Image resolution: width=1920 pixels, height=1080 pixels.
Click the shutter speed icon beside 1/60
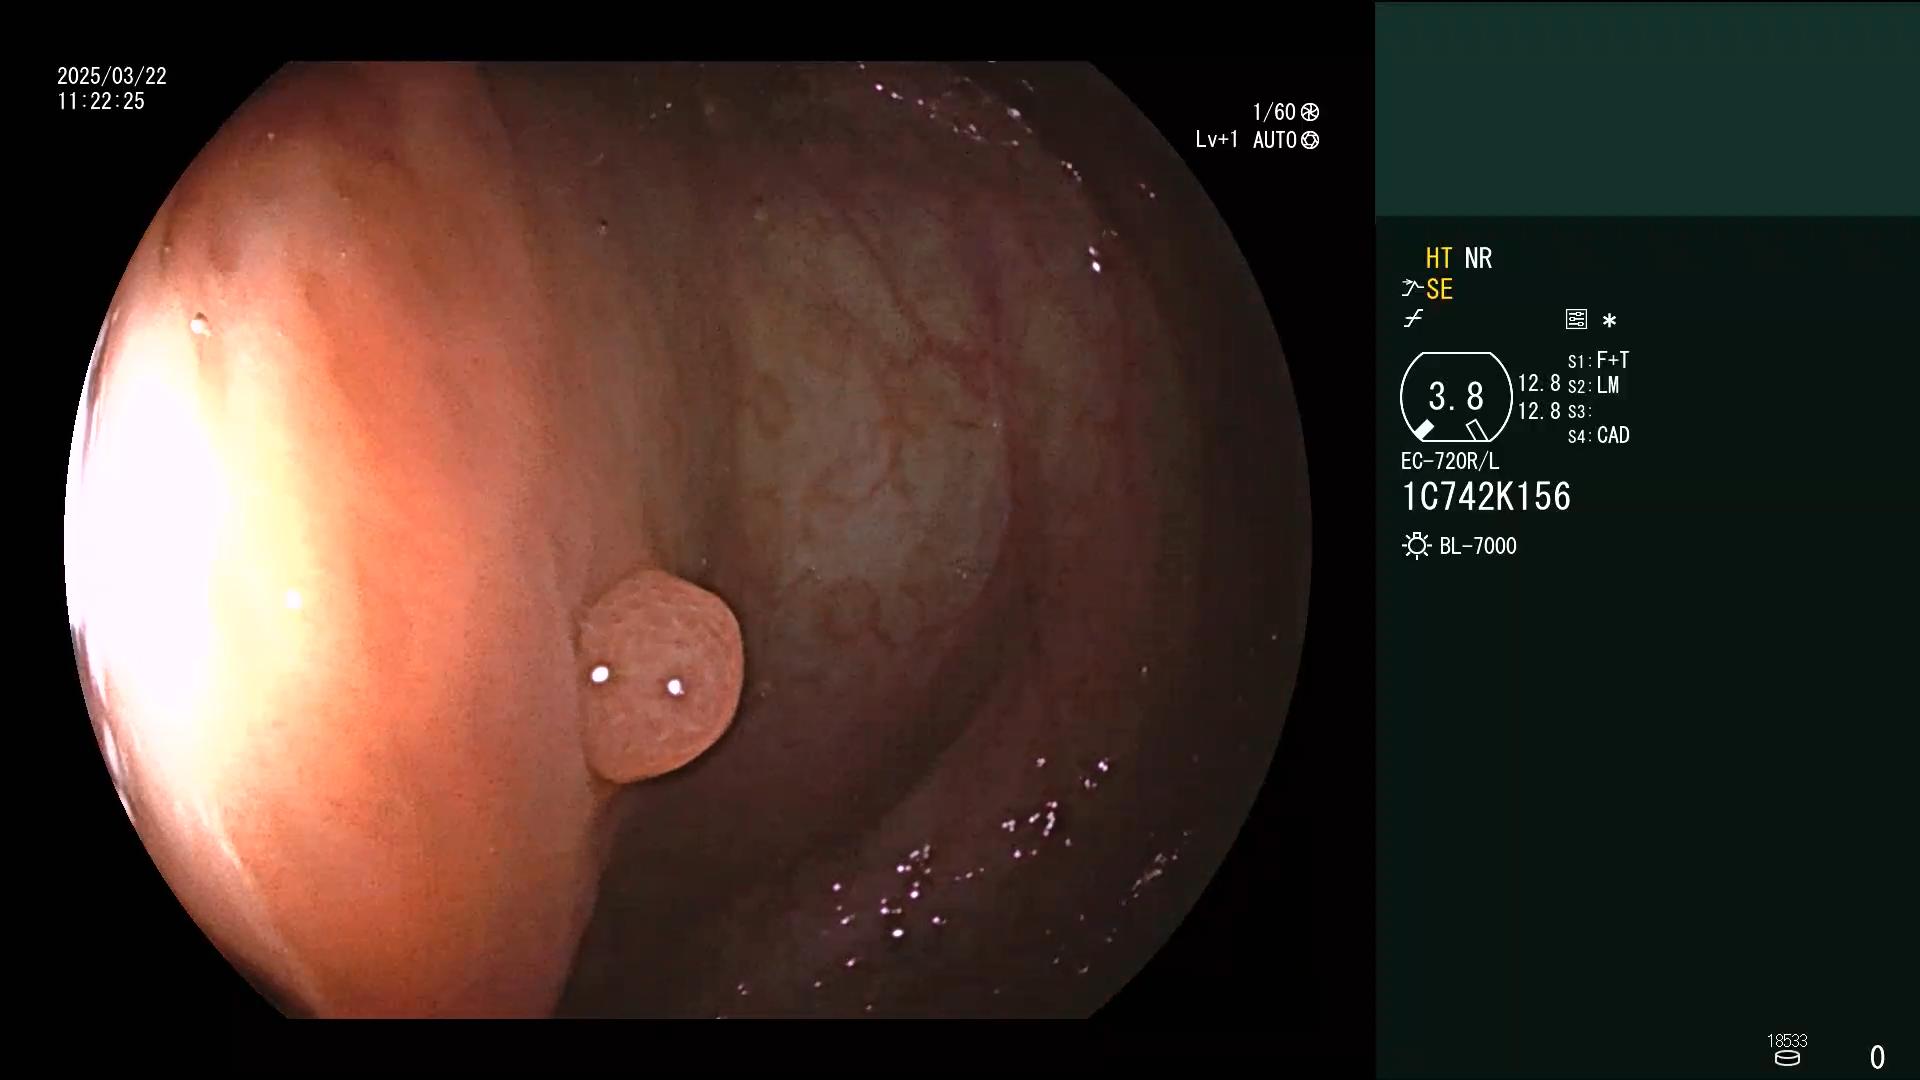pos(1310,112)
